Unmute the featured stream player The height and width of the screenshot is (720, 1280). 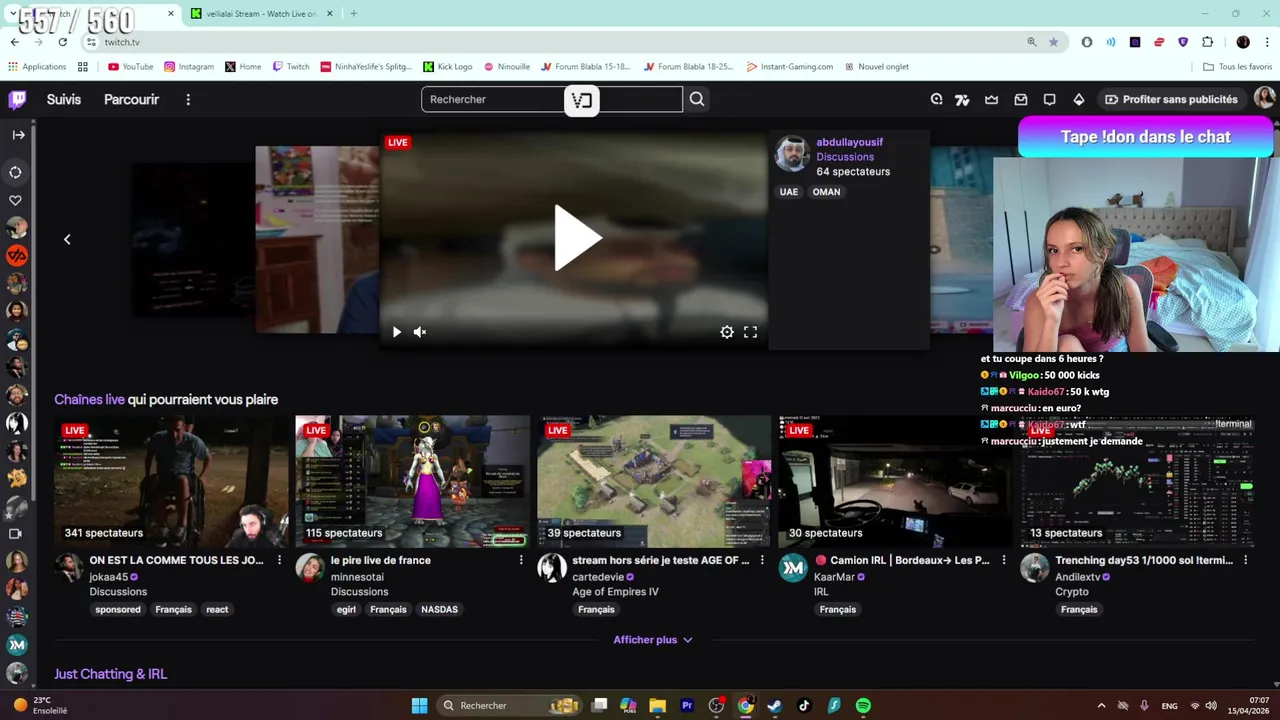[420, 332]
